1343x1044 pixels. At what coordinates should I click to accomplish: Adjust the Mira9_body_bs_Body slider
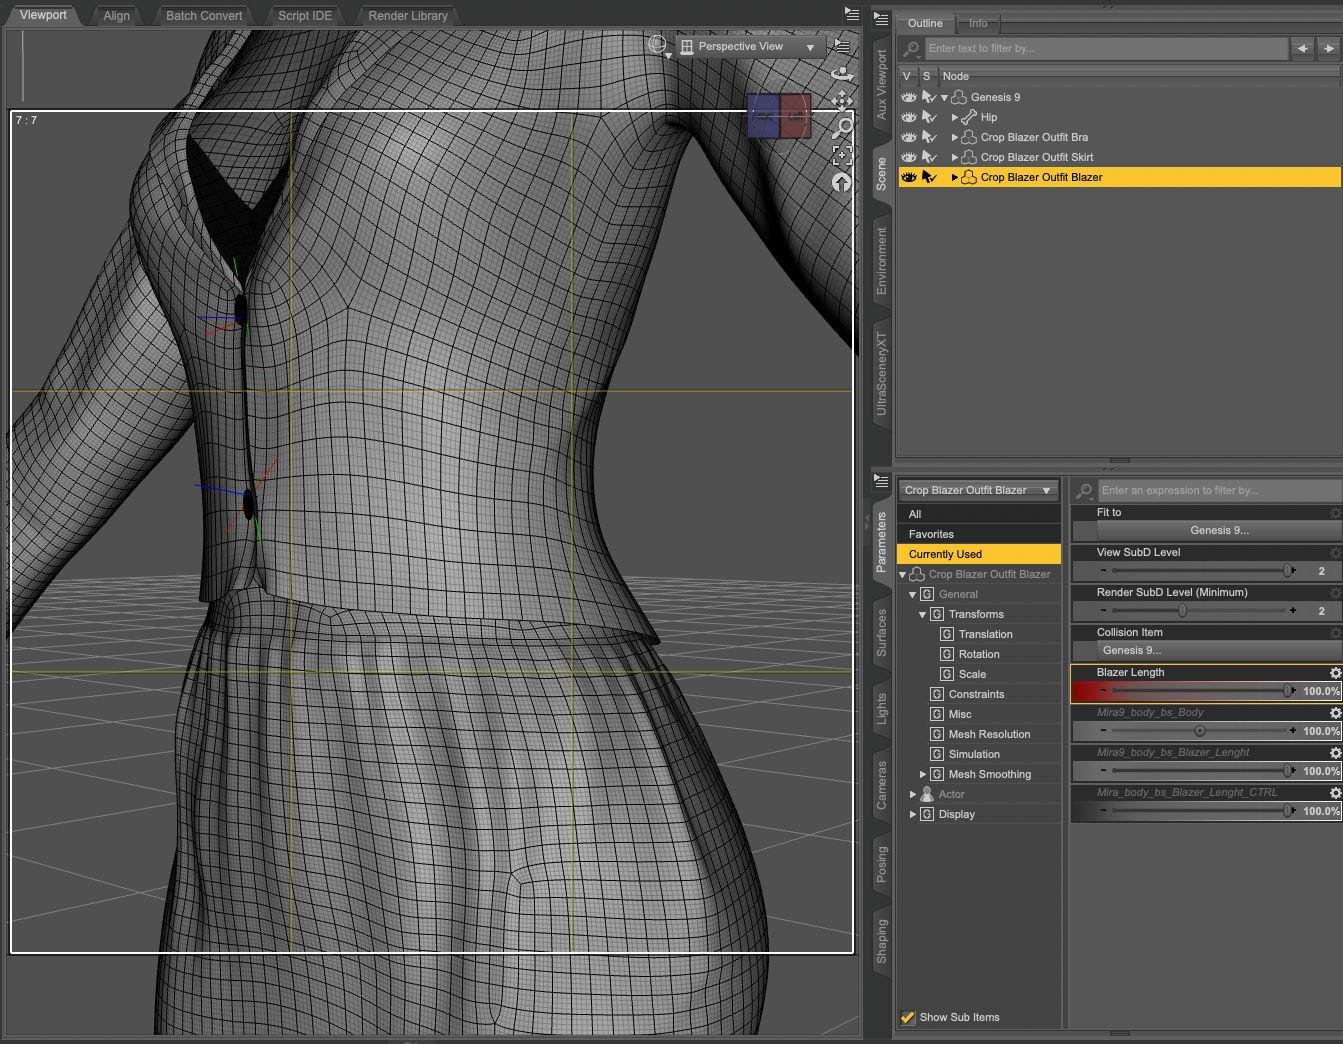tap(1198, 731)
